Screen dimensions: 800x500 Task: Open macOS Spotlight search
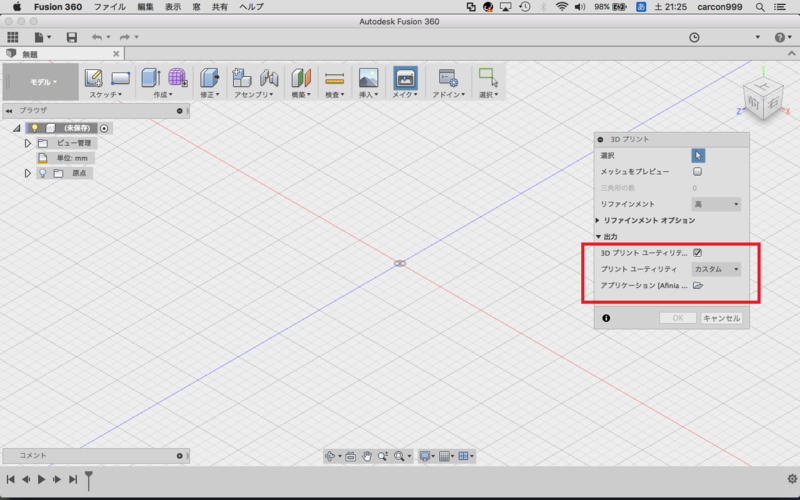(x=760, y=7)
